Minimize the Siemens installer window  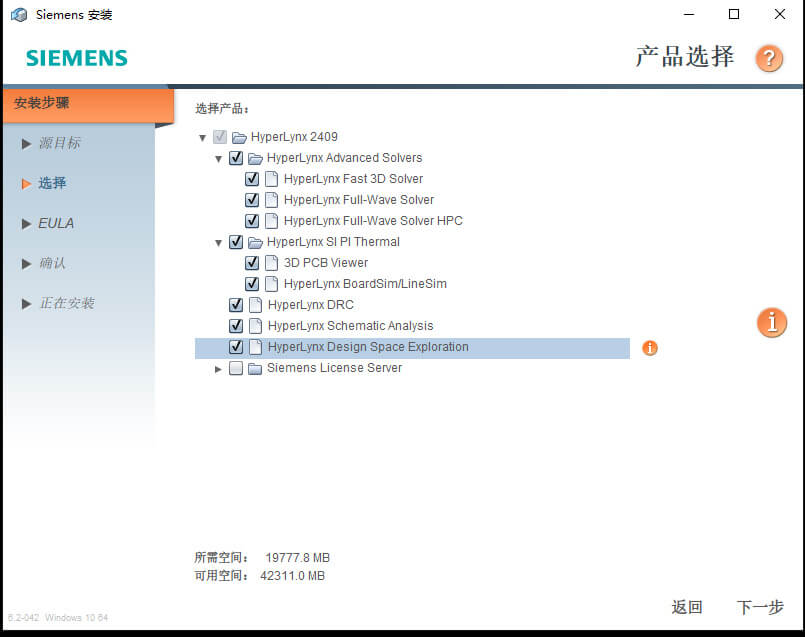tap(689, 14)
